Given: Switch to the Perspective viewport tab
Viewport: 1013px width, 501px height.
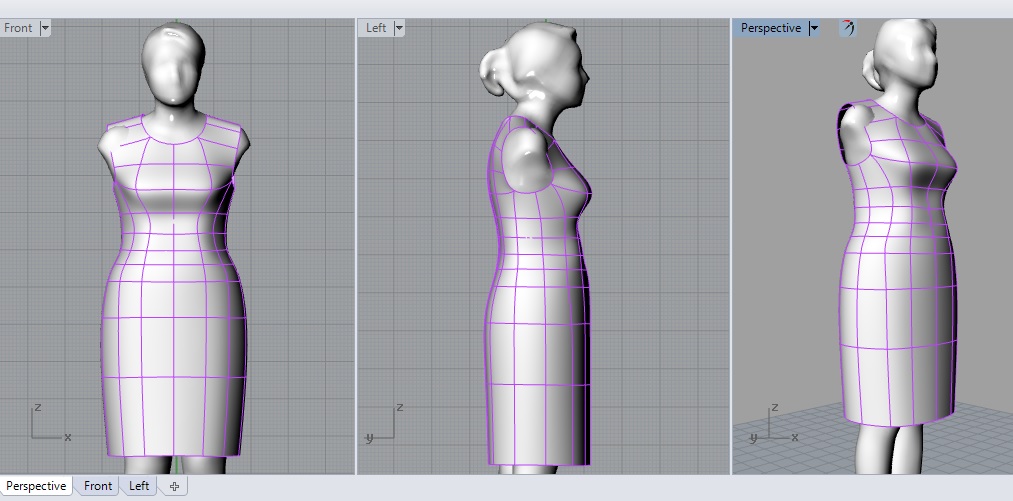Looking at the screenshot, I should click(36, 486).
